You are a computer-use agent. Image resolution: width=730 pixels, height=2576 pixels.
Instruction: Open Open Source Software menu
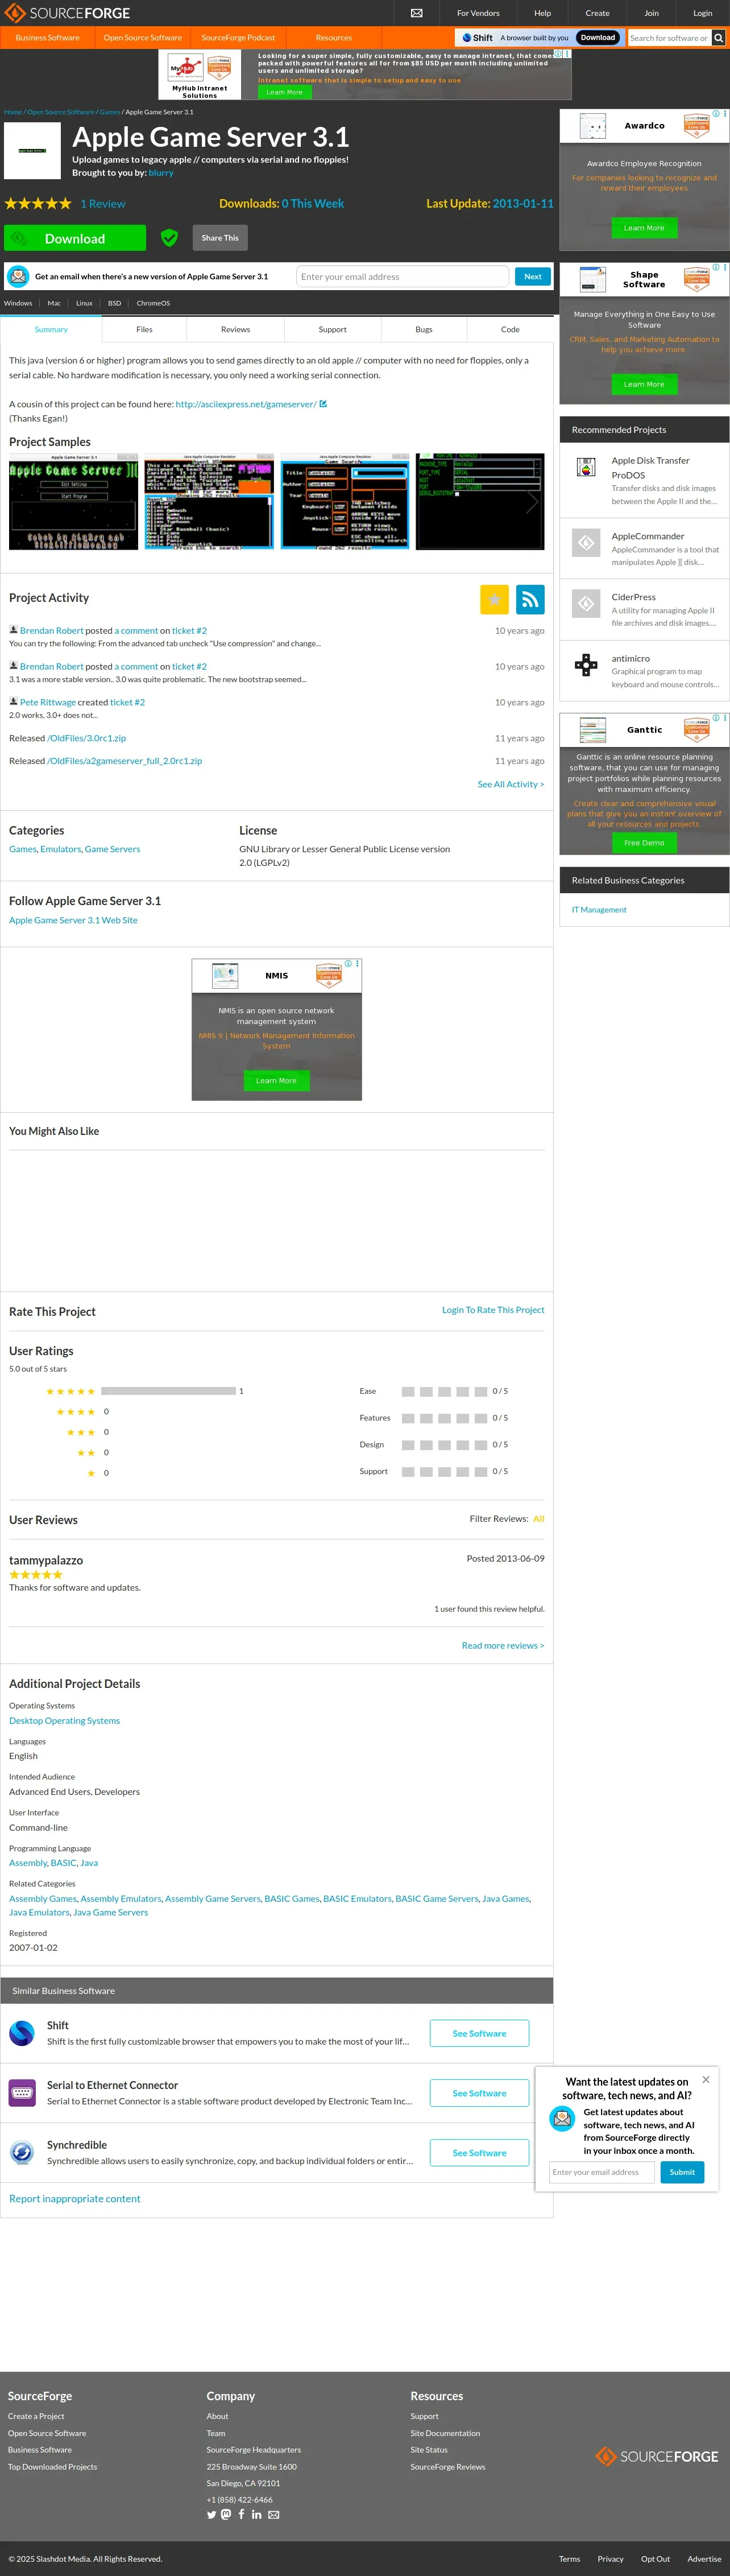pyautogui.click(x=143, y=38)
